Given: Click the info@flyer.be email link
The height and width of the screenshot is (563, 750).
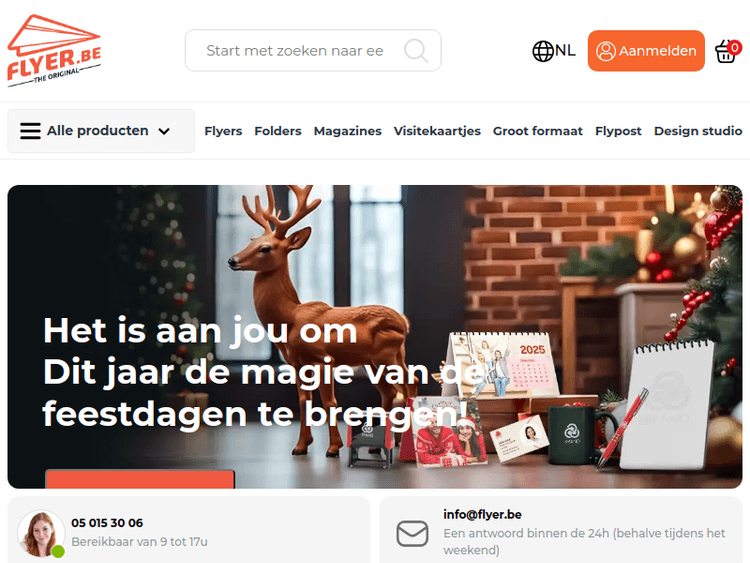Looking at the screenshot, I should (482, 515).
